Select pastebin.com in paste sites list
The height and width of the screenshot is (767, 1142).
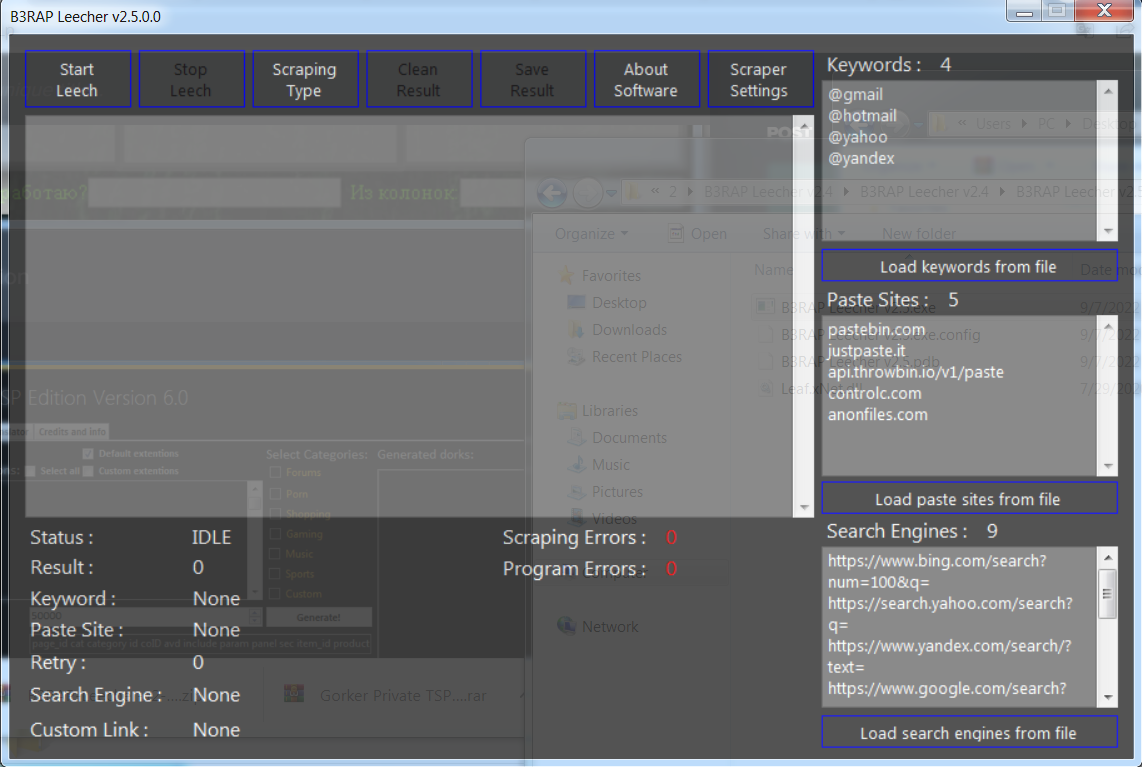tap(876, 329)
